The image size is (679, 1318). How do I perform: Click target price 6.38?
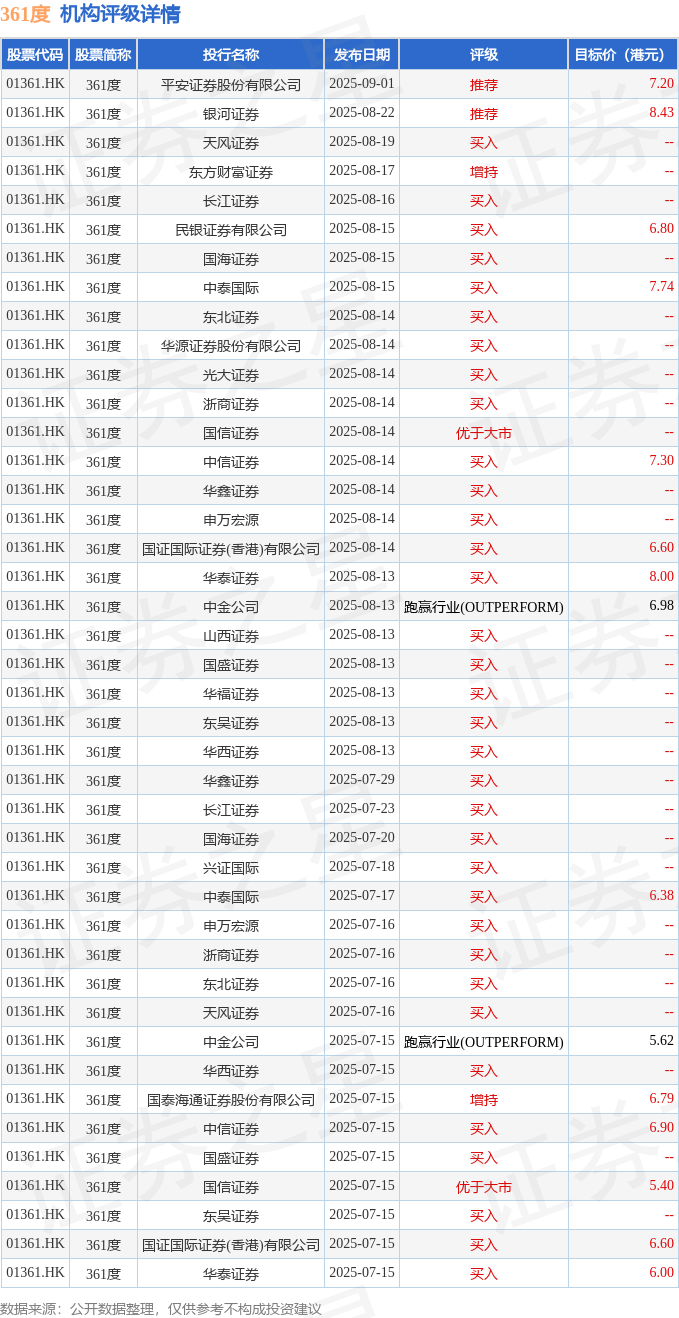661,896
